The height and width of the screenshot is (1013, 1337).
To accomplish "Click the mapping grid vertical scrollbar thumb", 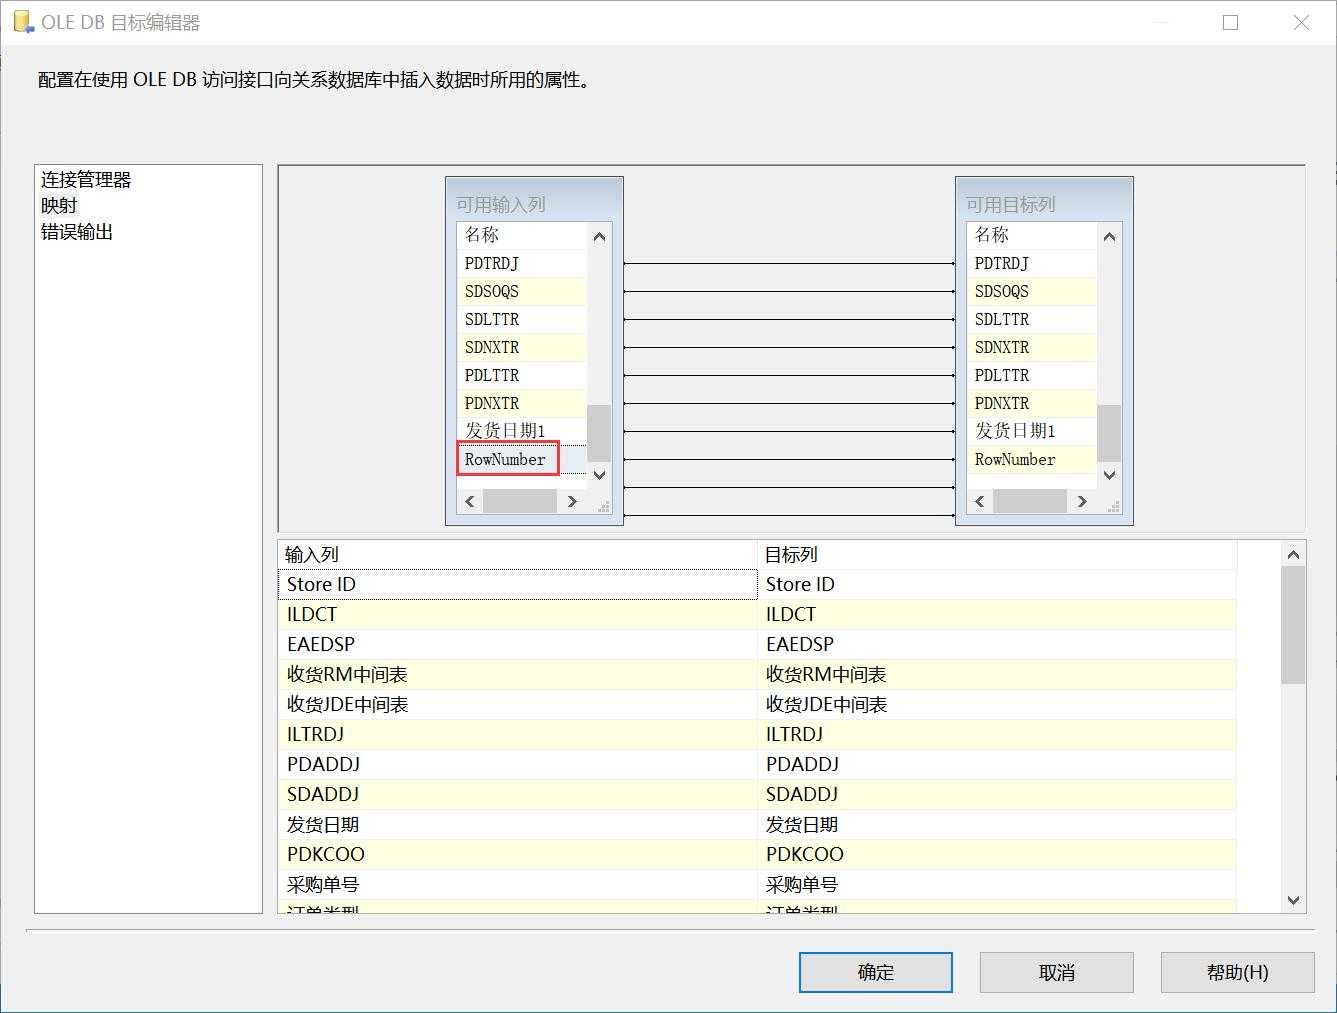I will (1293, 625).
